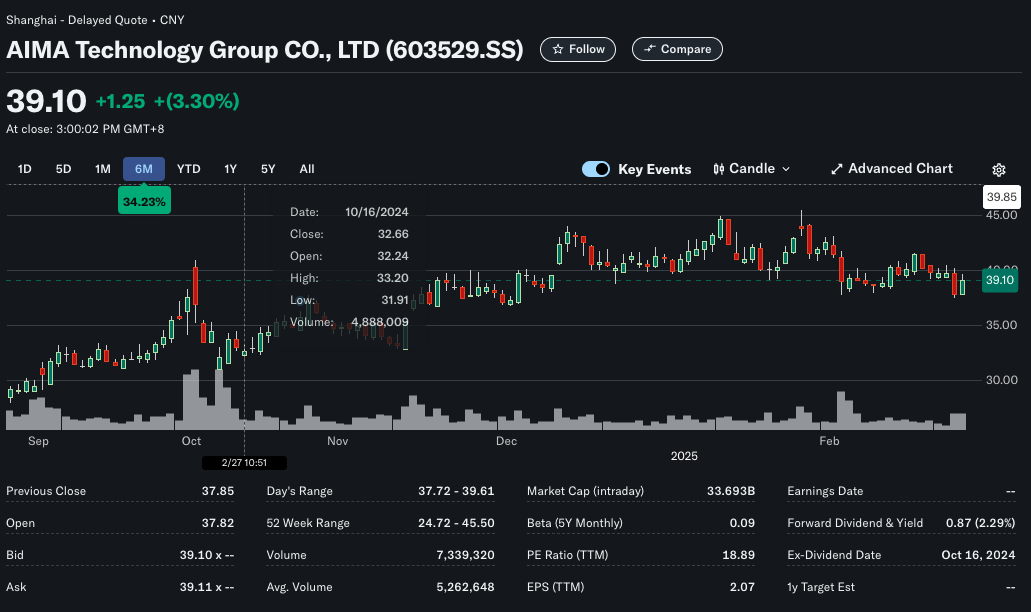
Task: Click the PE Ratio value 18.89
Action: click(x=738, y=555)
